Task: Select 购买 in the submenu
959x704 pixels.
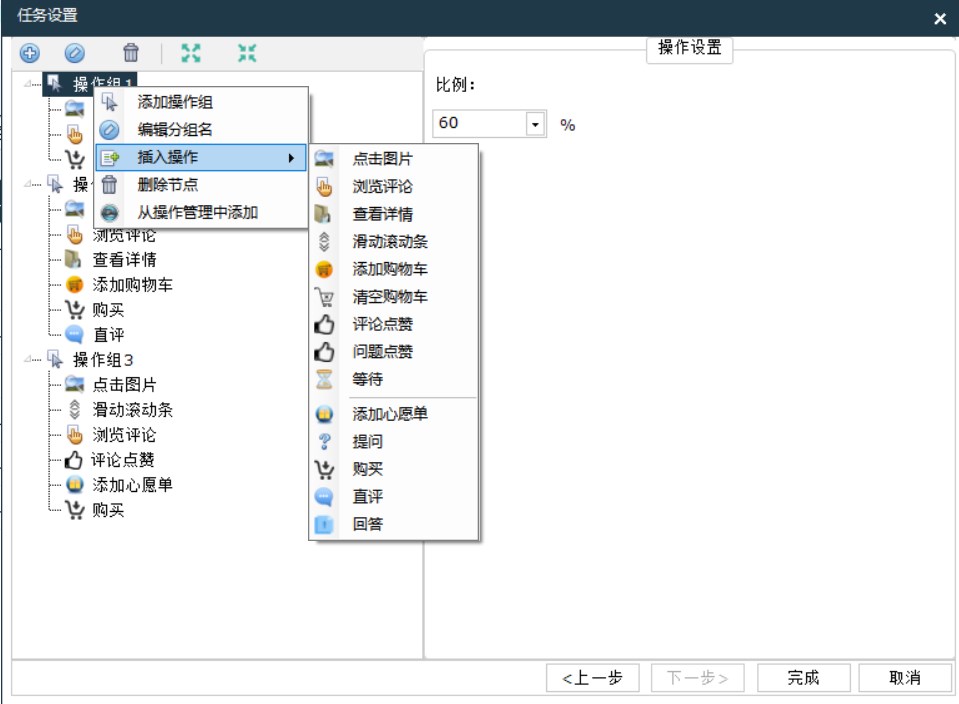Action: point(394,469)
